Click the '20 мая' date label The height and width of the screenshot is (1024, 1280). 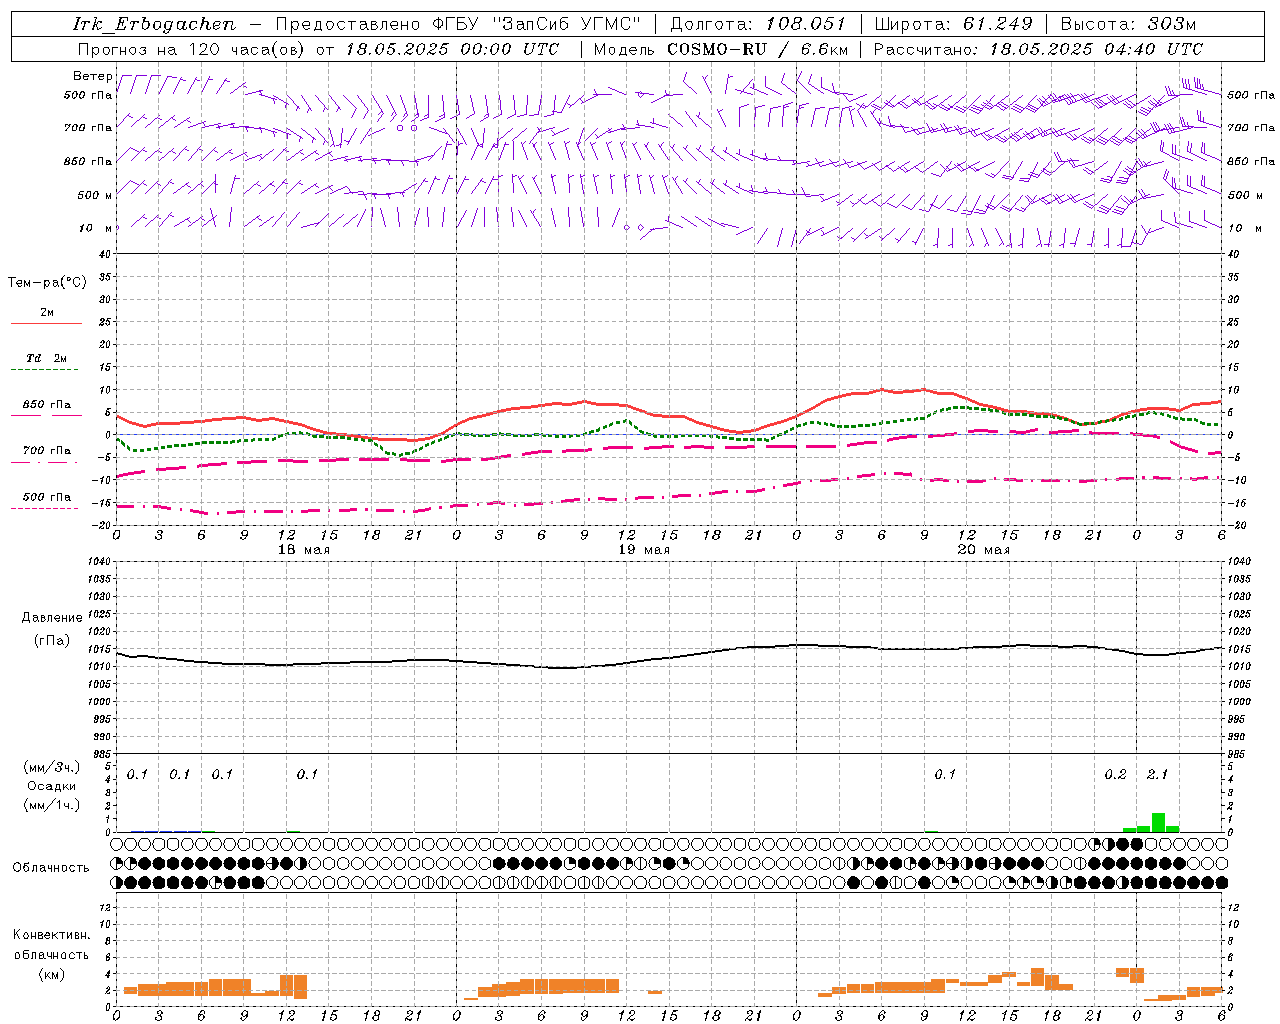click(x=983, y=550)
